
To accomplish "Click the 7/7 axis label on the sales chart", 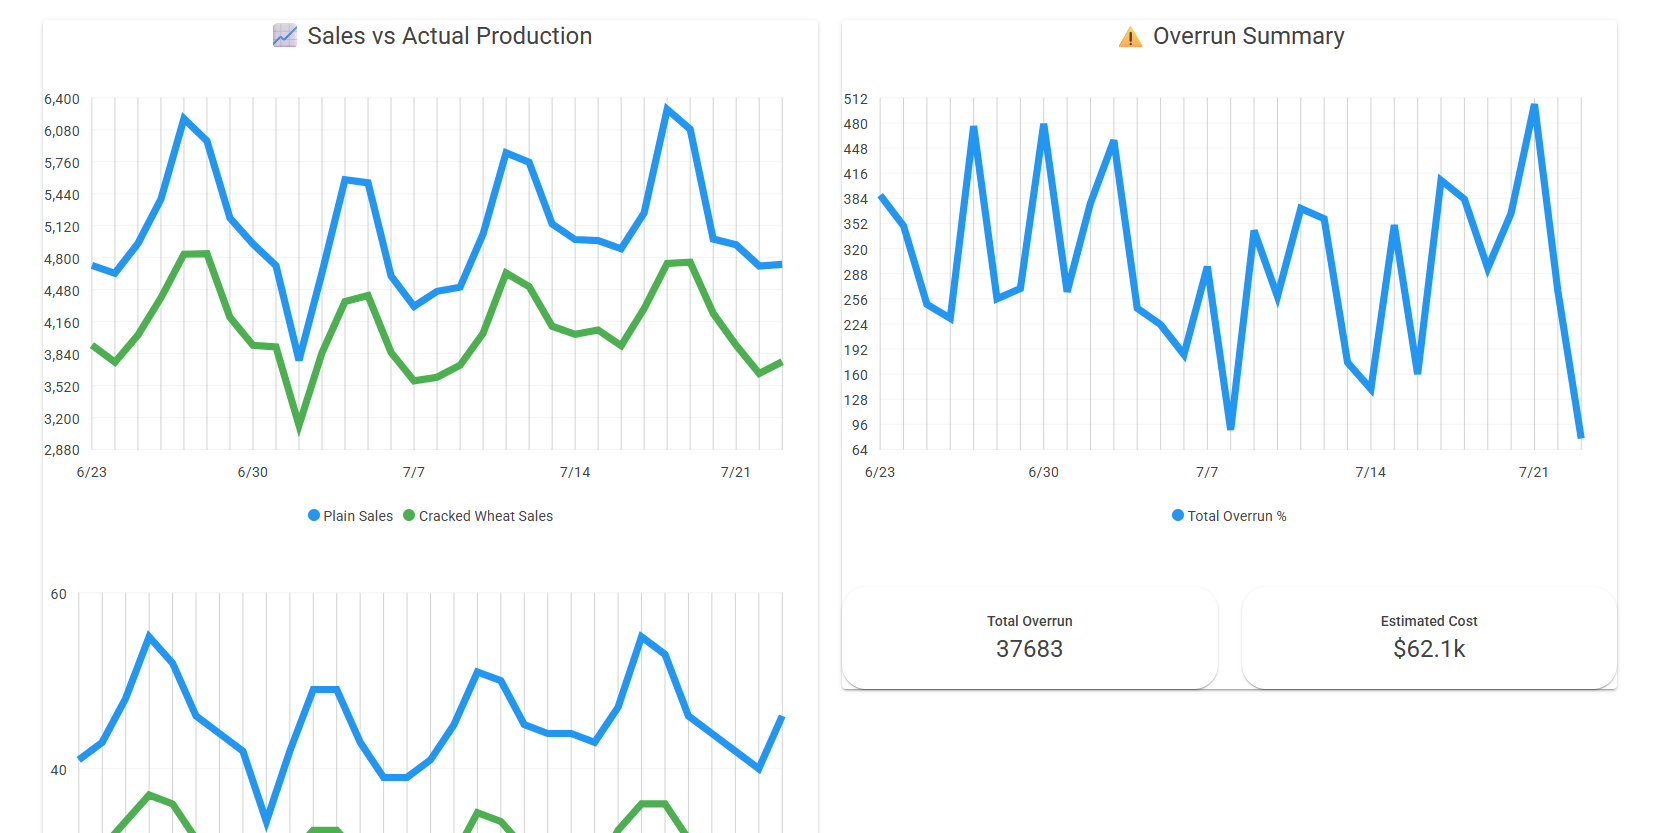I will click(414, 472).
